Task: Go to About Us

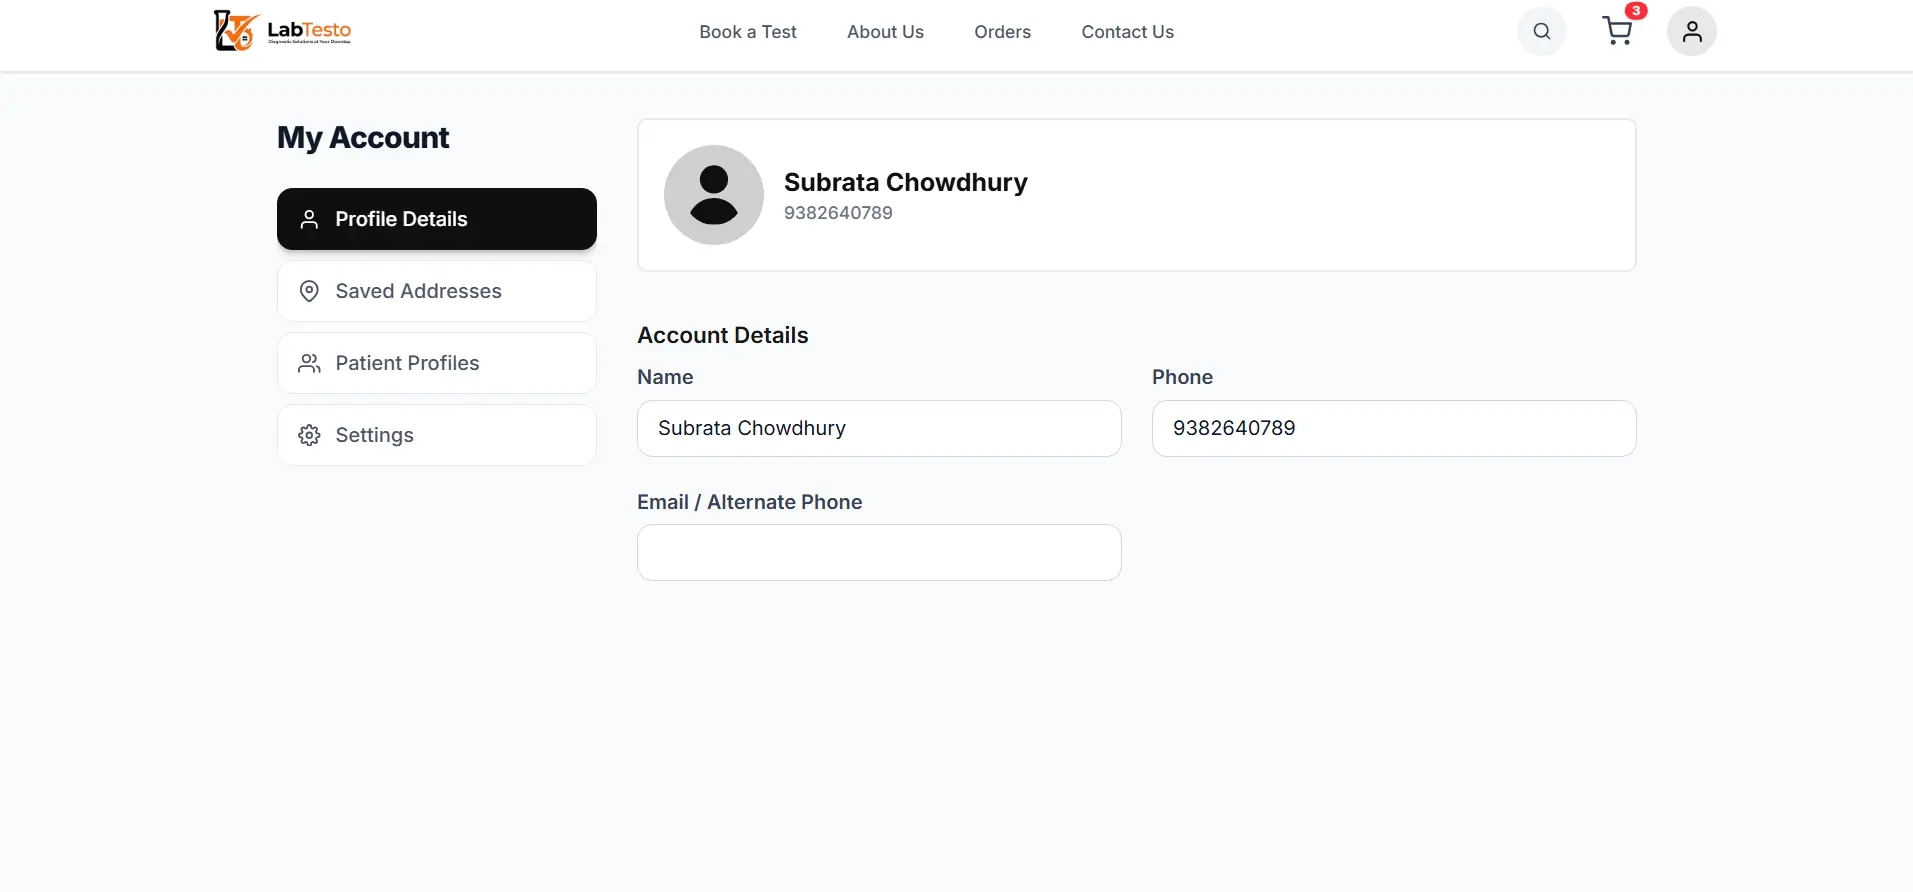Action: [885, 32]
